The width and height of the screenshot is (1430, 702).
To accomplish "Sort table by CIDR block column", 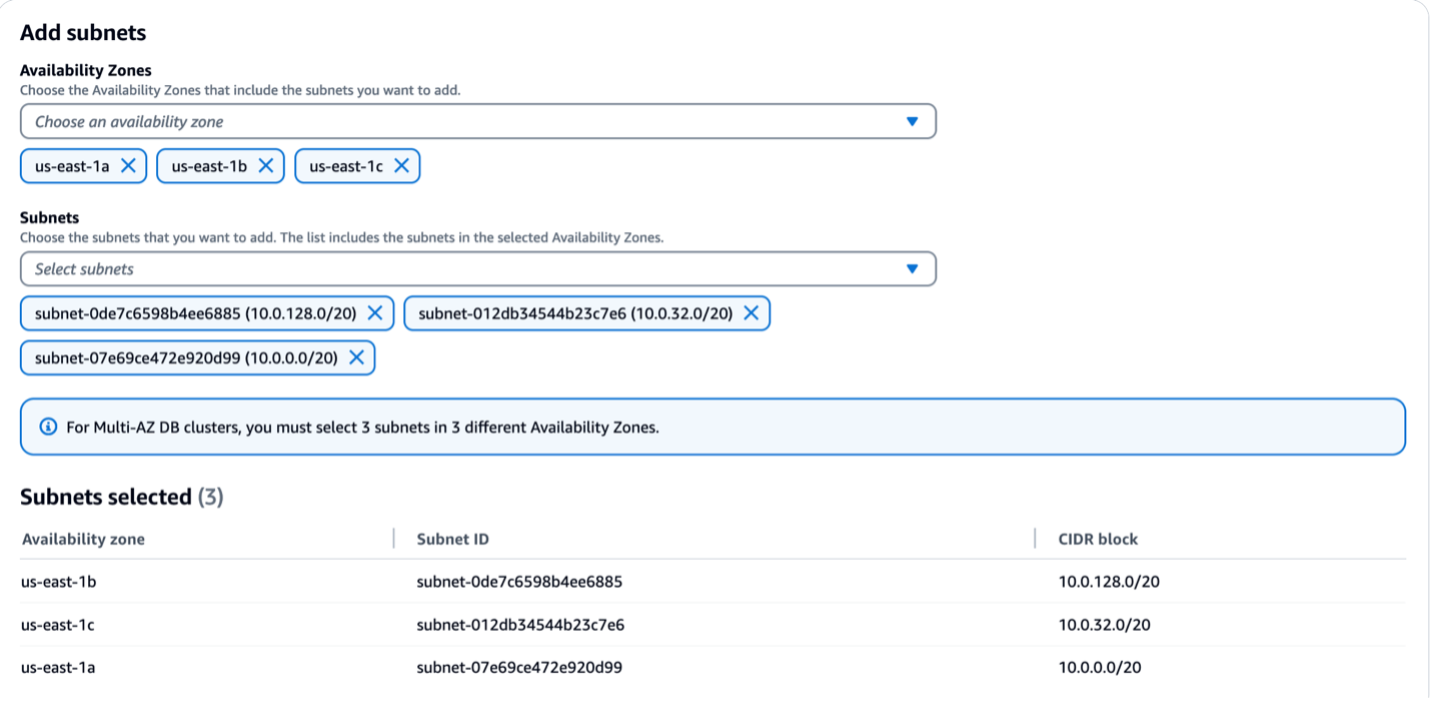I will 1097,539.
